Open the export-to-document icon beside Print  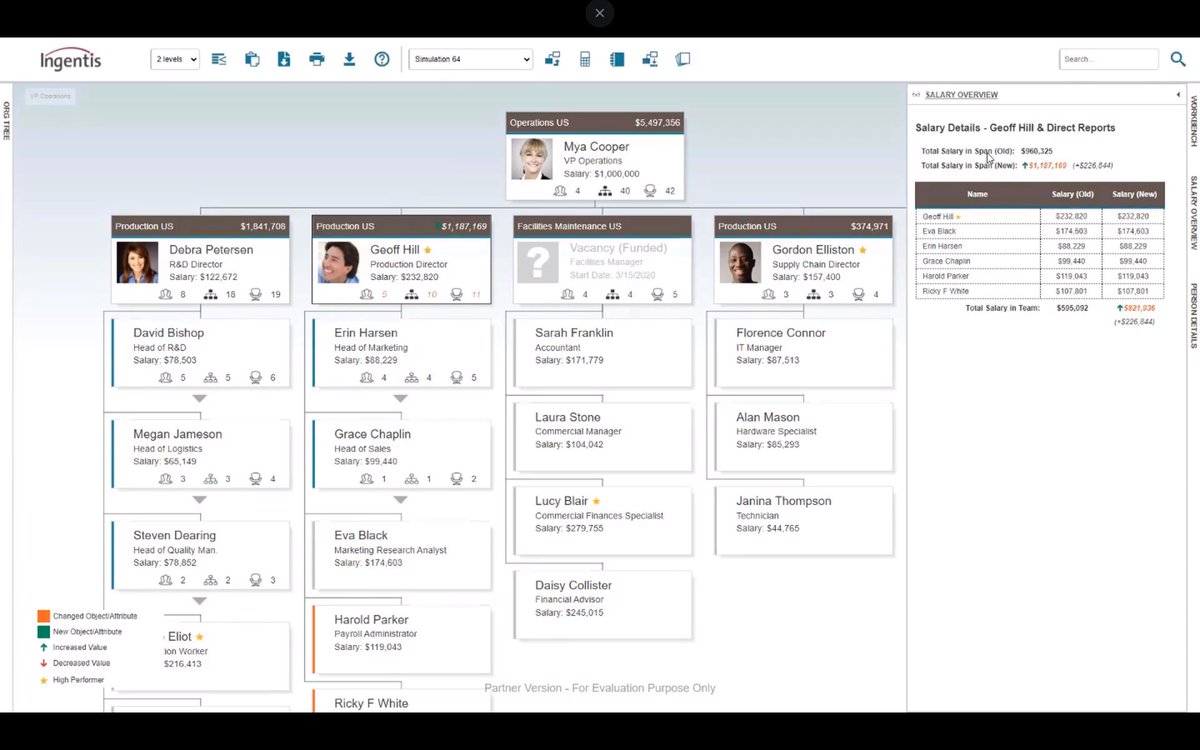pyautogui.click(x=284, y=59)
